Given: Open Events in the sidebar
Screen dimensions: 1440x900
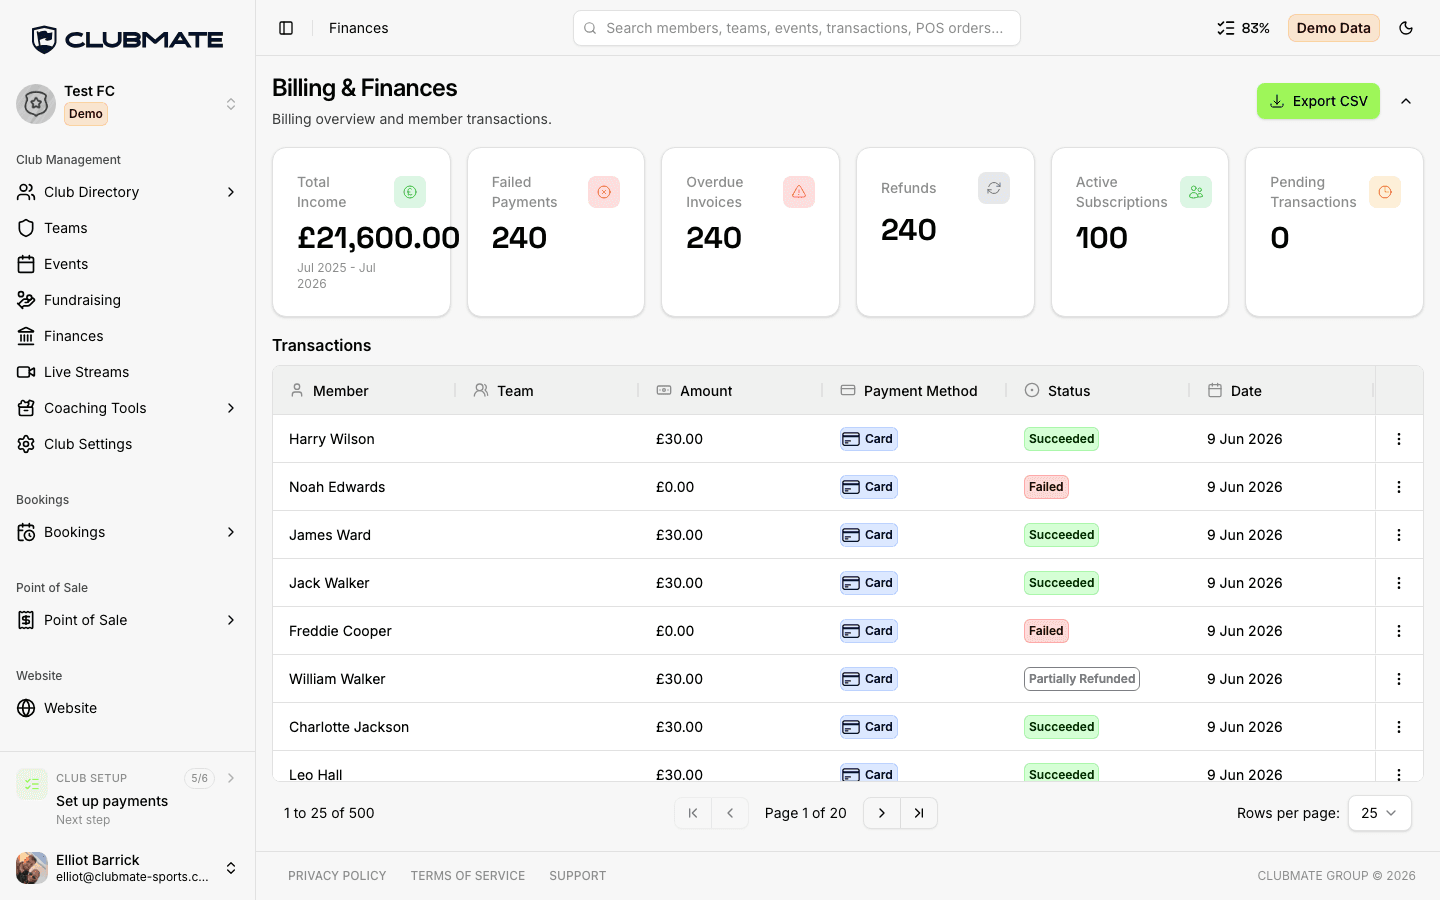Looking at the screenshot, I should tap(128, 264).
